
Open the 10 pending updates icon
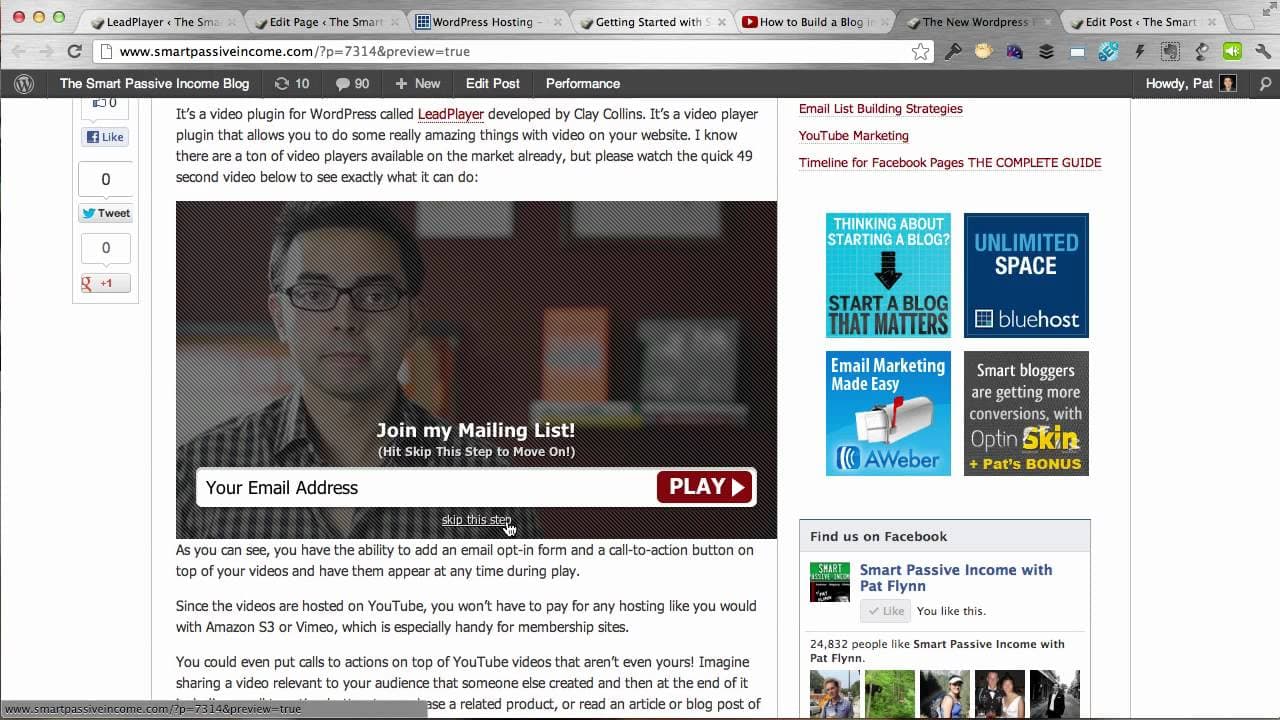(x=292, y=84)
